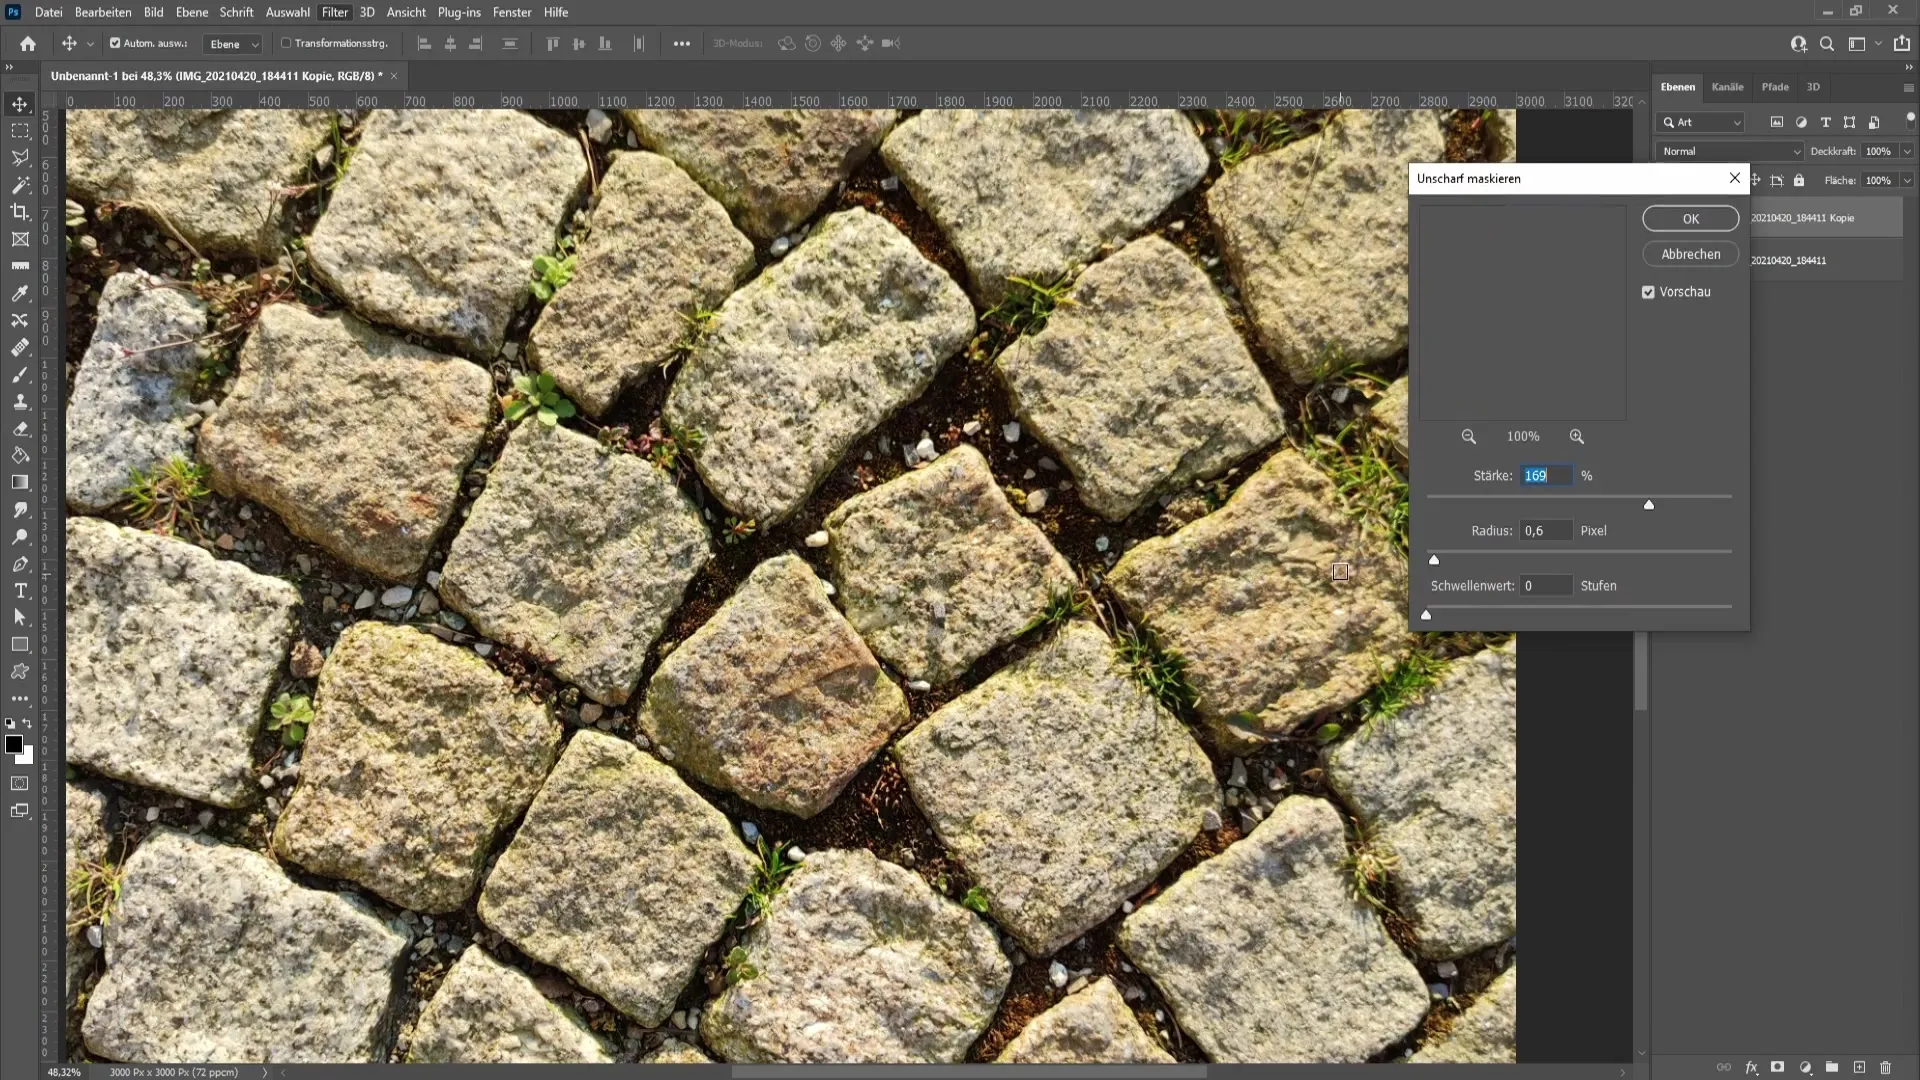The image size is (1920, 1080).
Task: Select the Crop tool
Action: click(20, 212)
